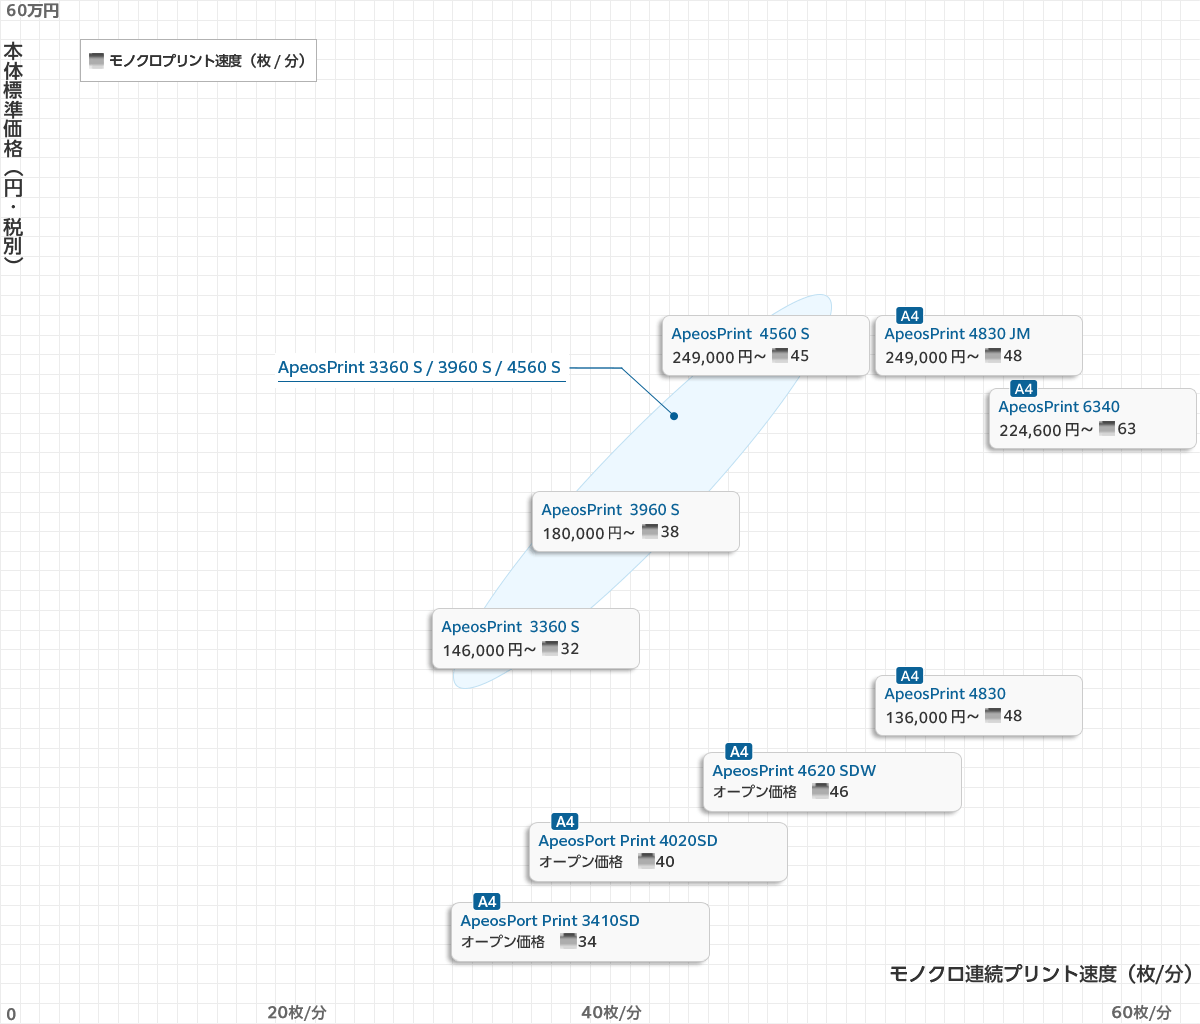The height and width of the screenshot is (1024, 1200).
Task: Click the 249,000円〜 price on ApeosPrint 4560 S
Action: pyautogui.click(x=719, y=357)
